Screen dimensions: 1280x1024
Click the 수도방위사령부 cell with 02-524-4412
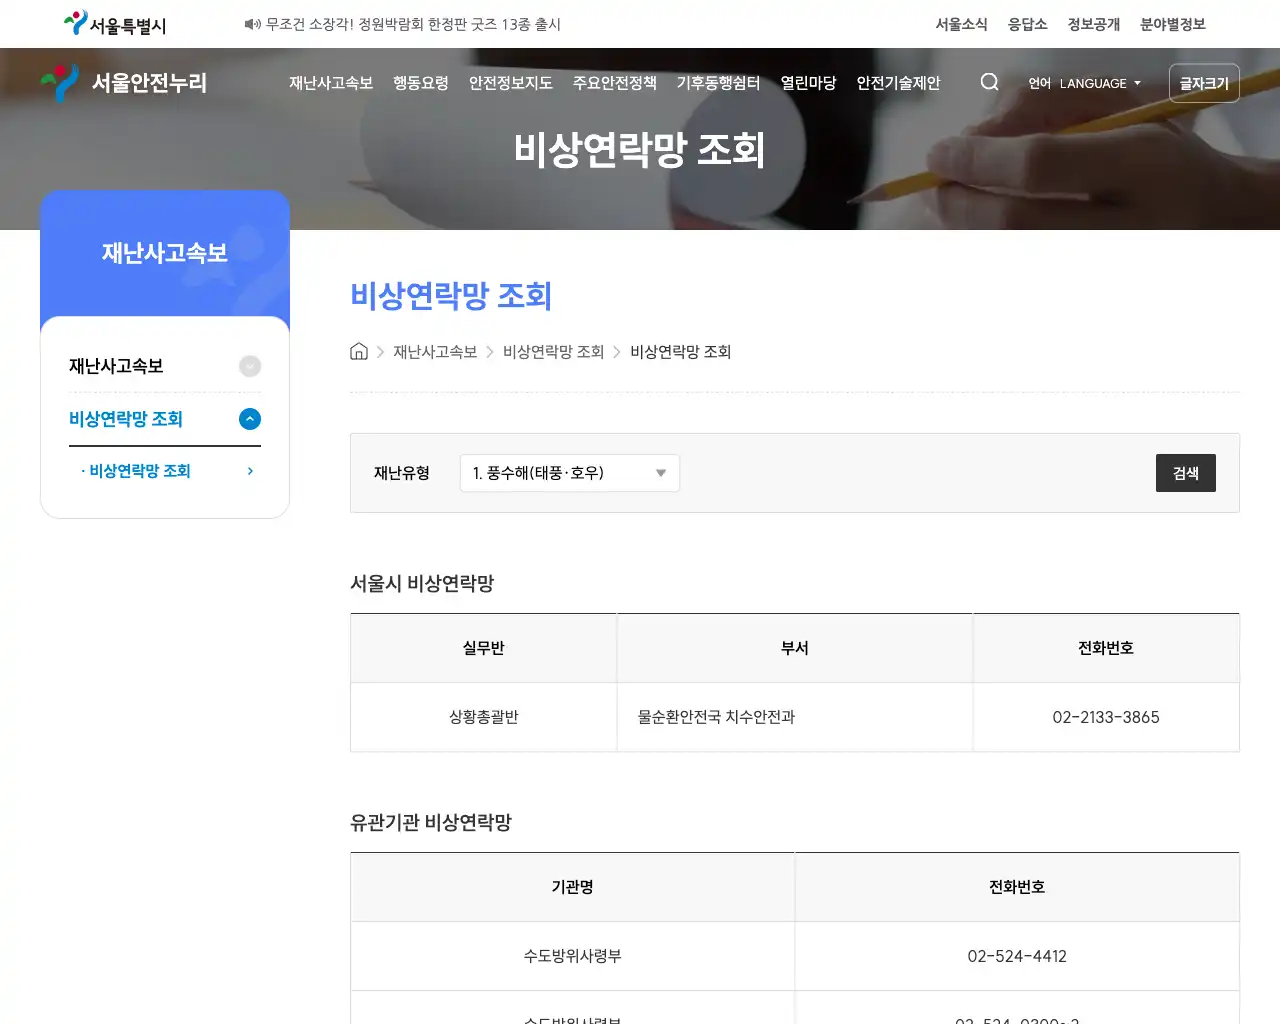573,956
